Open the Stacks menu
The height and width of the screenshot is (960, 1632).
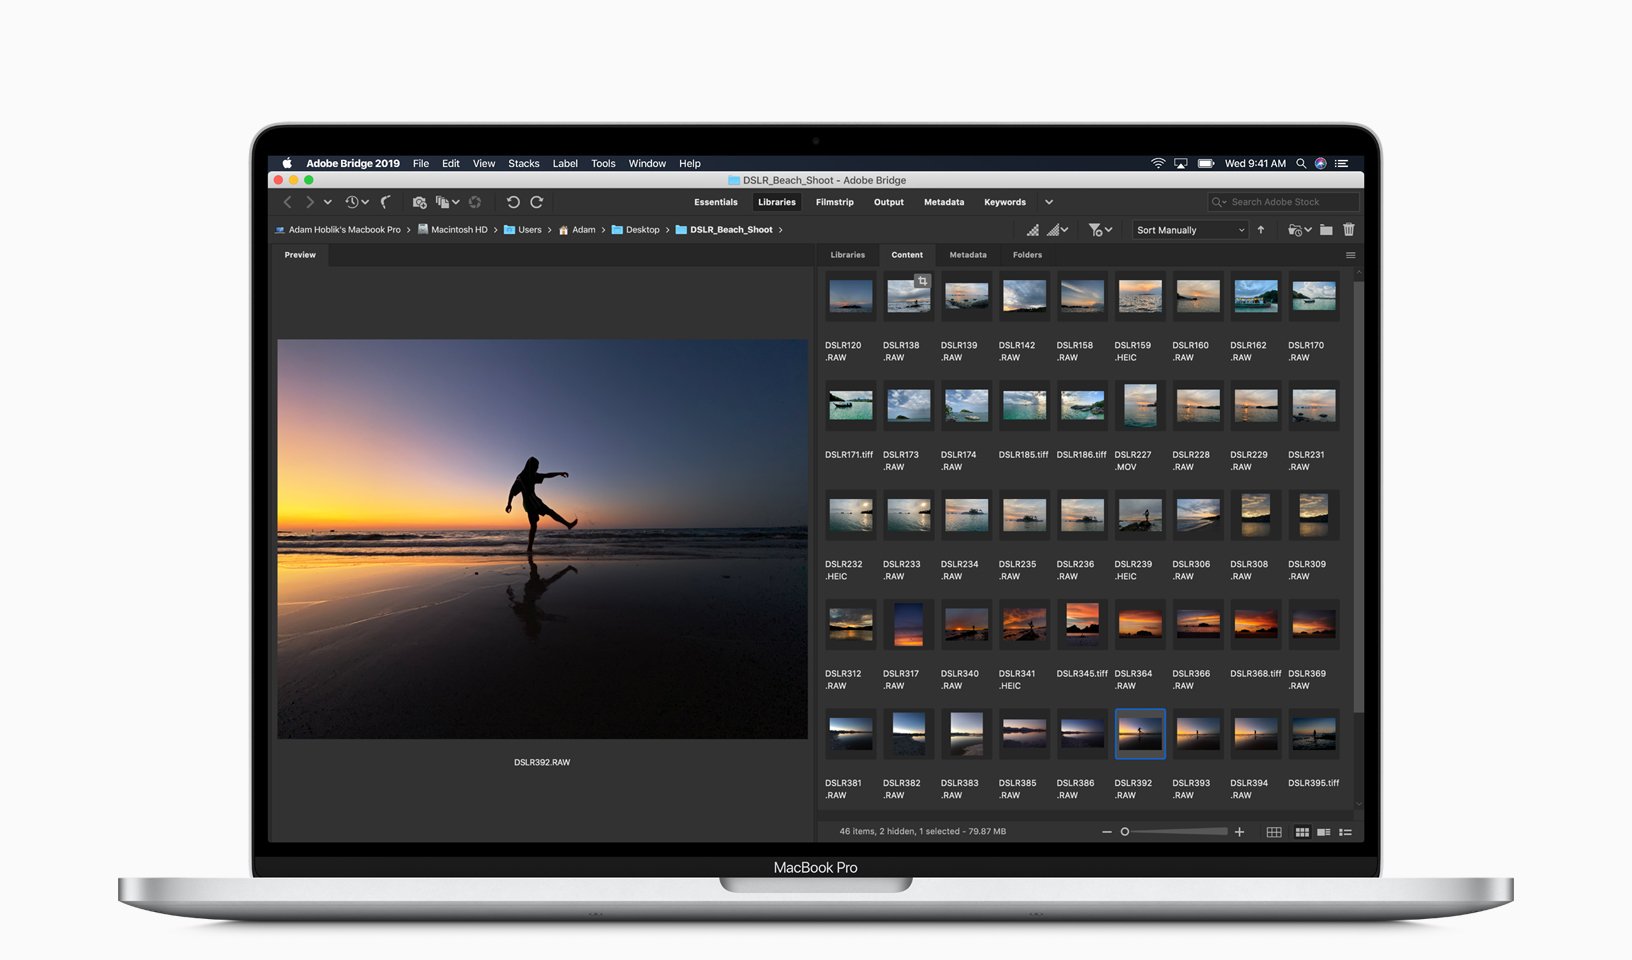tap(523, 163)
